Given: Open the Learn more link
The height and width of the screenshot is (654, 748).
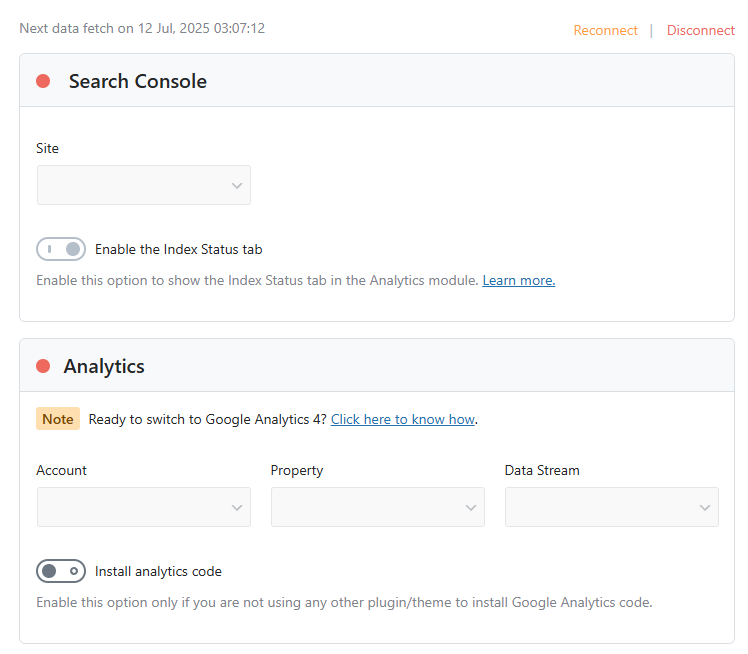Looking at the screenshot, I should tap(518, 280).
